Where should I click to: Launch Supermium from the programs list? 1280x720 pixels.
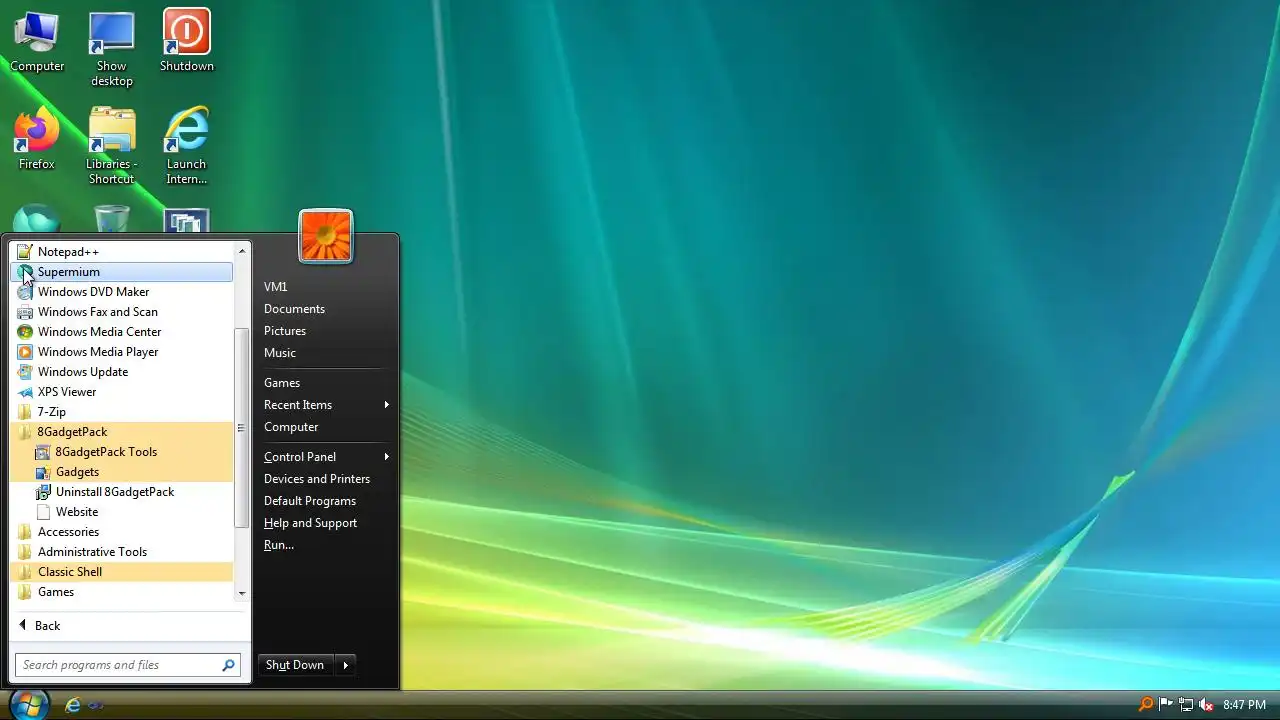(121, 272)
